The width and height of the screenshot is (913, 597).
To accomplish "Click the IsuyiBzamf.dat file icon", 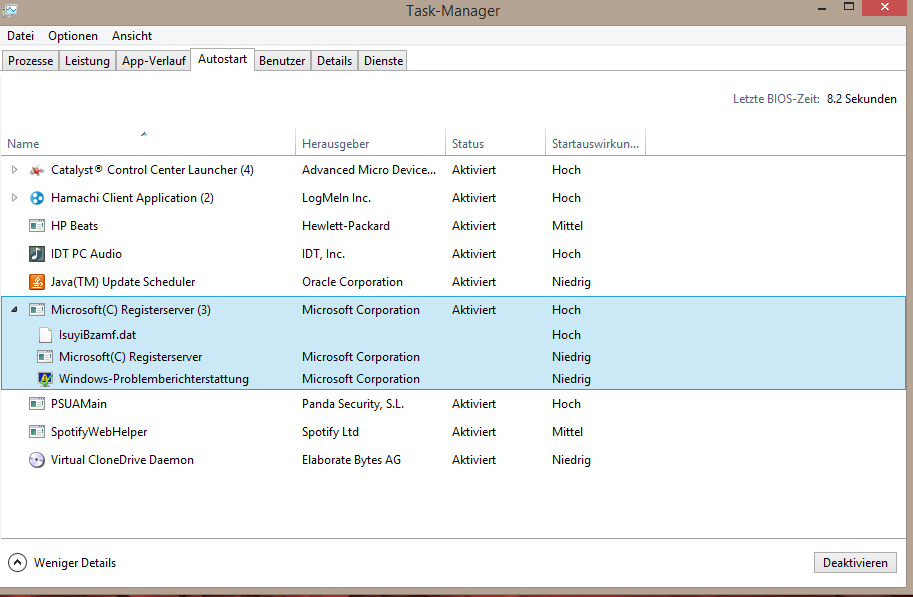I will point(45,335).
